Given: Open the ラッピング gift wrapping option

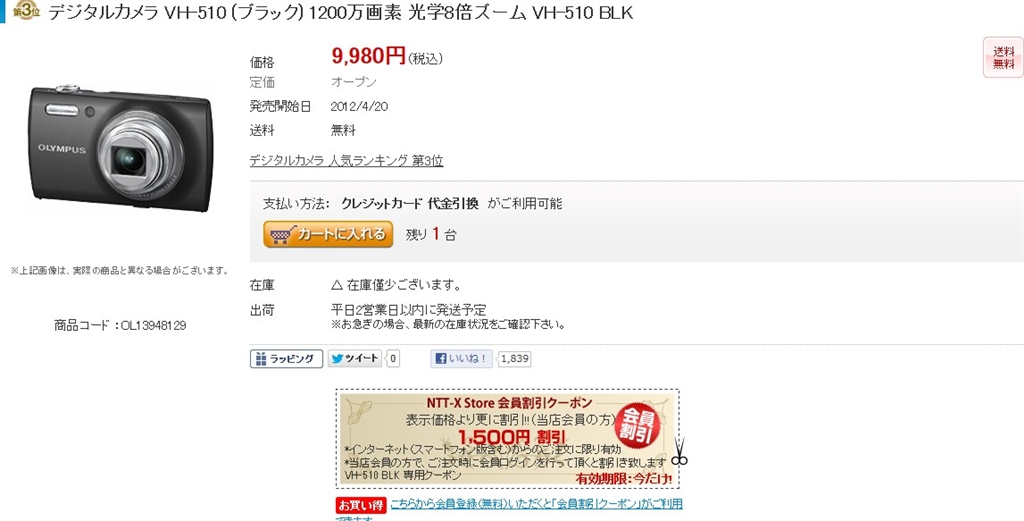Looking at the screenshot, I should click(286, 358).
